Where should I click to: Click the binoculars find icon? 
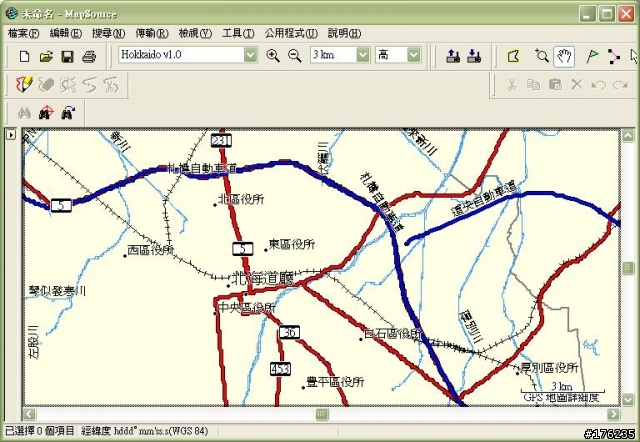click(x=24, y=113)
